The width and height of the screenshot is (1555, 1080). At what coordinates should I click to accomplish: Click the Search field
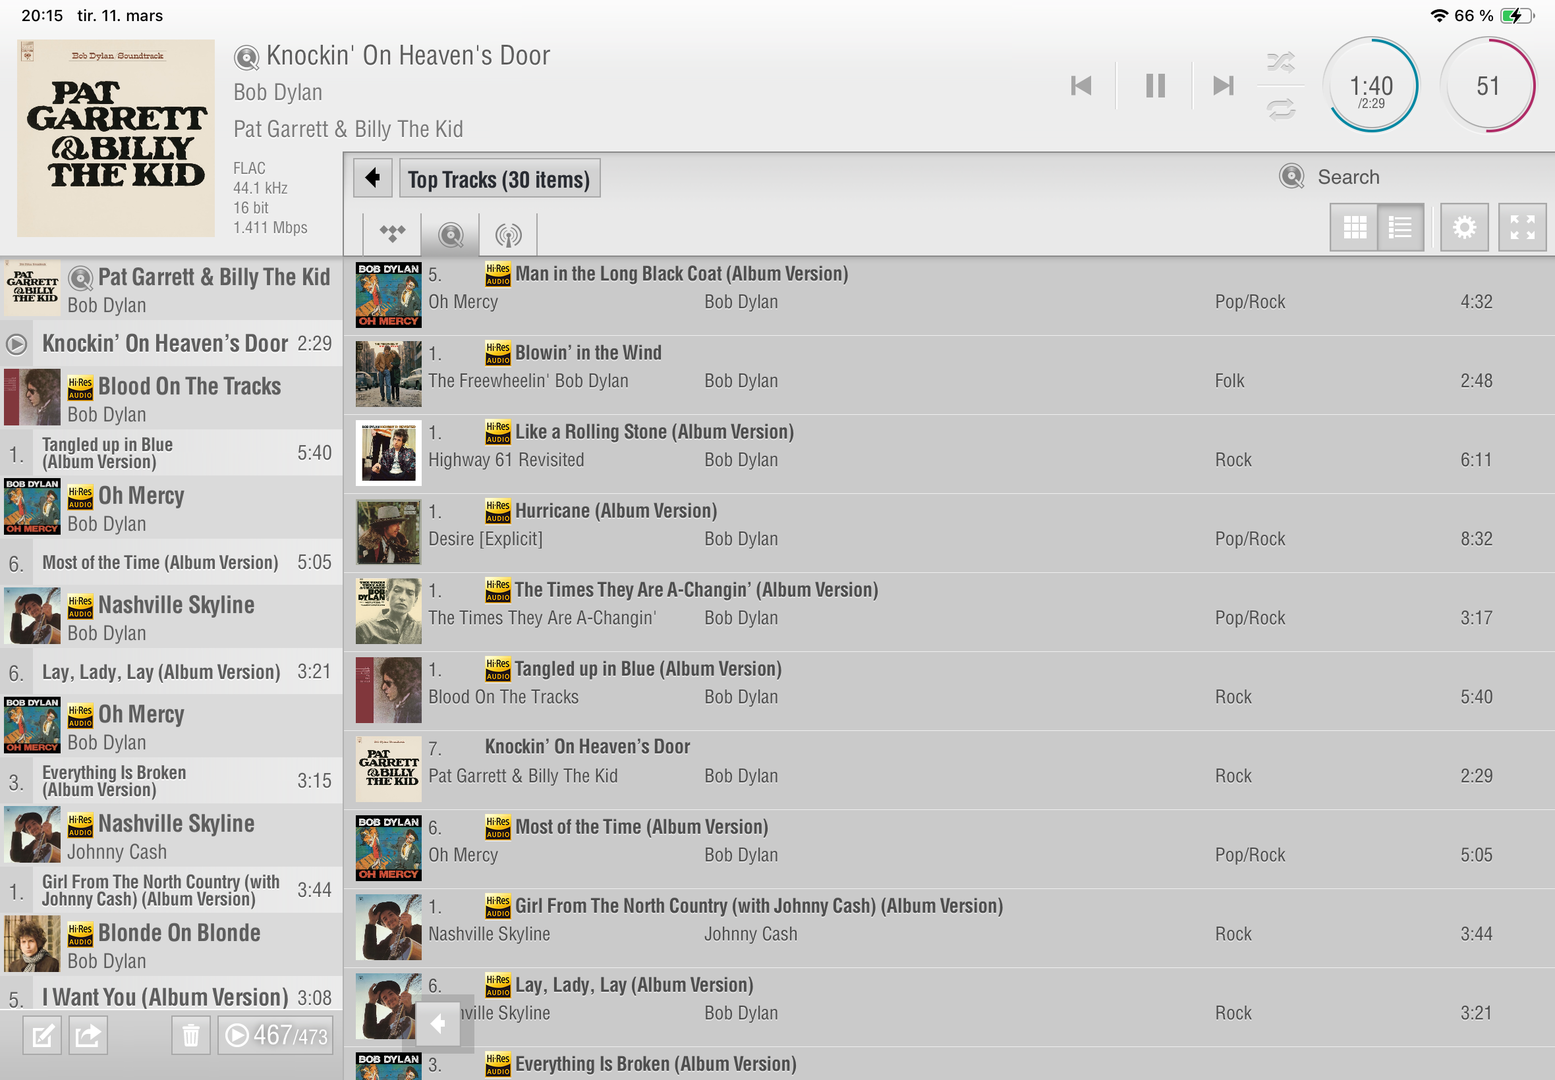1348,177
